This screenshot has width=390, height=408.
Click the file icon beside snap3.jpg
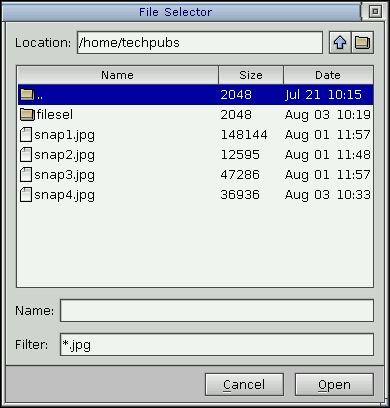[26, 175]
